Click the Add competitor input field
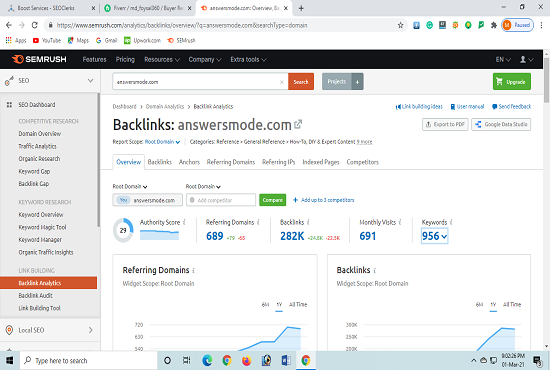Screen dimensions: 550x370 pyautogui.click(x=221, y=200)
